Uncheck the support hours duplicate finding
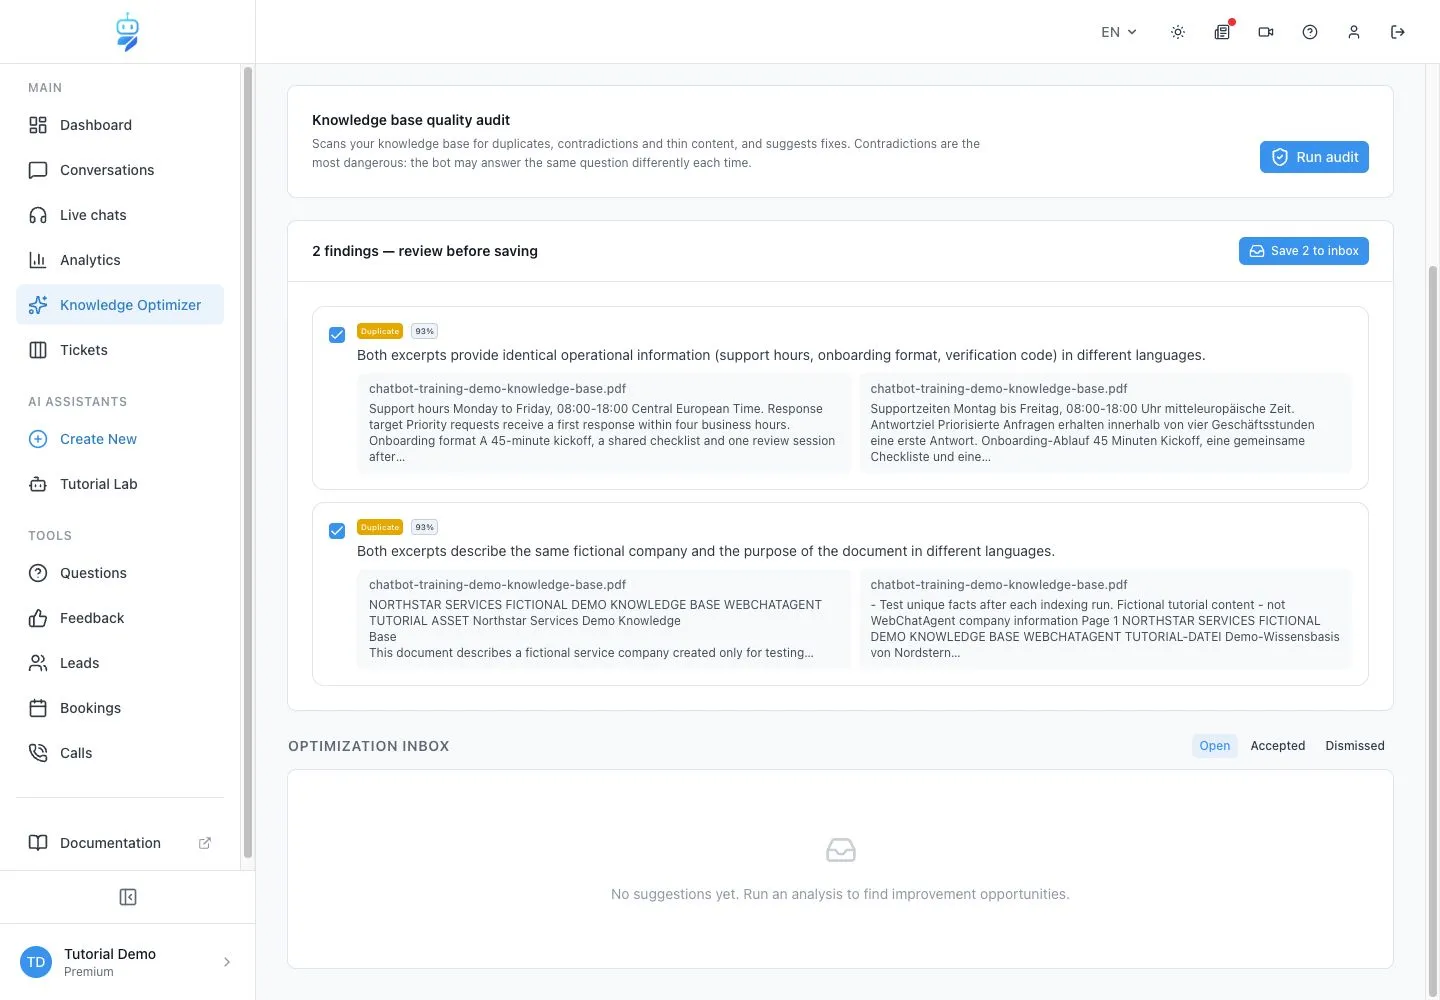 (x=337, y=335)
